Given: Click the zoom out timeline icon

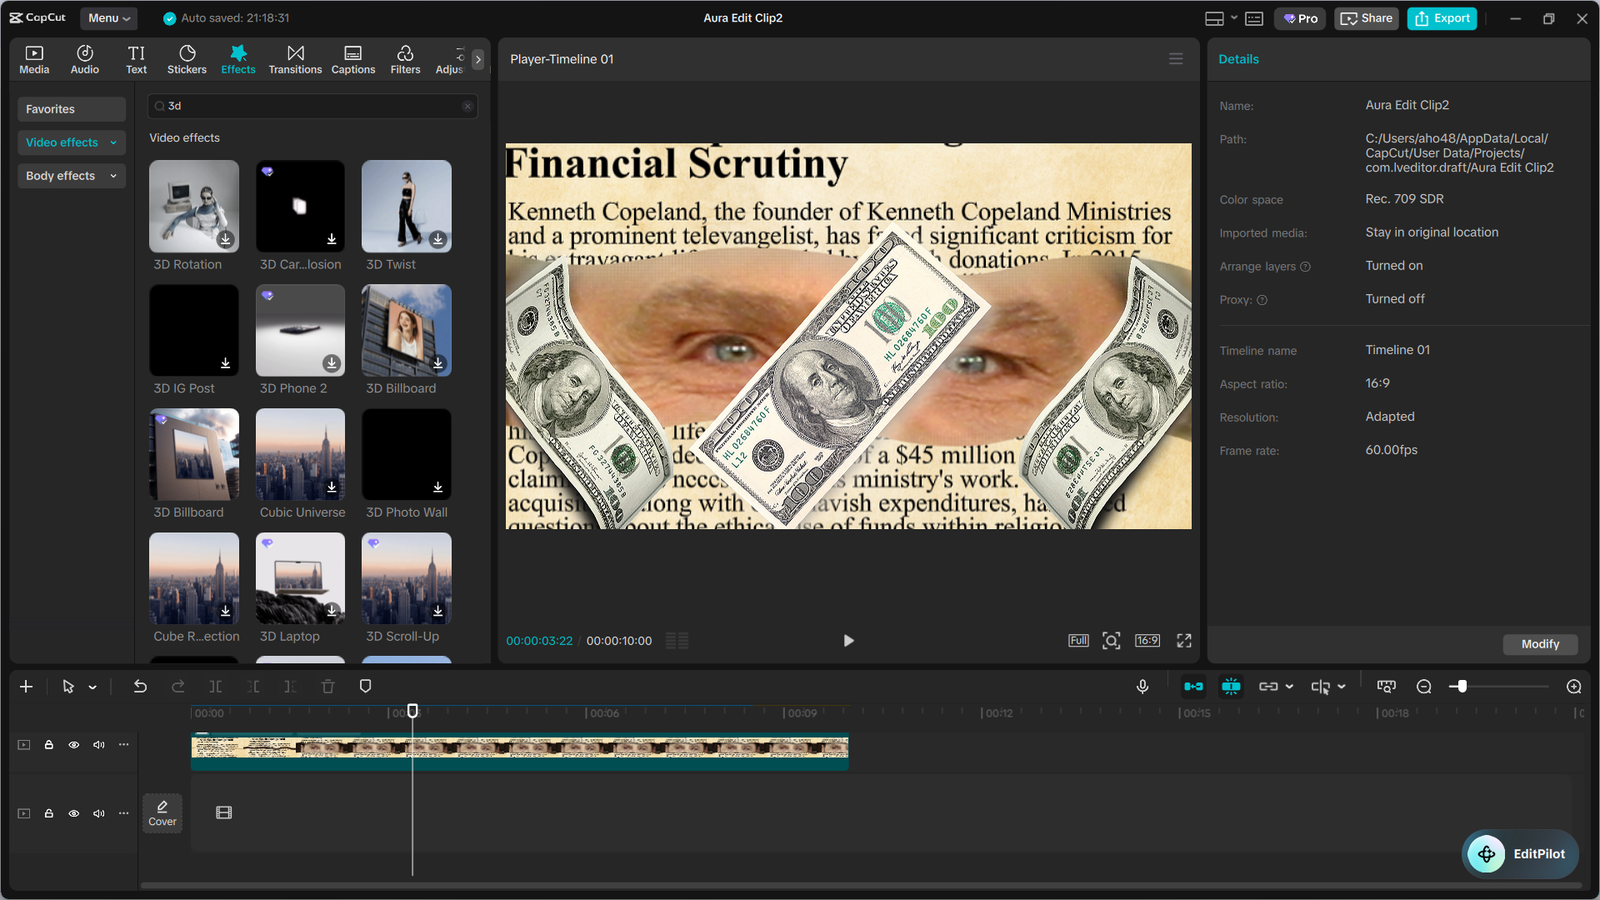Looking at the screenshot, I should pos(1424,687).
